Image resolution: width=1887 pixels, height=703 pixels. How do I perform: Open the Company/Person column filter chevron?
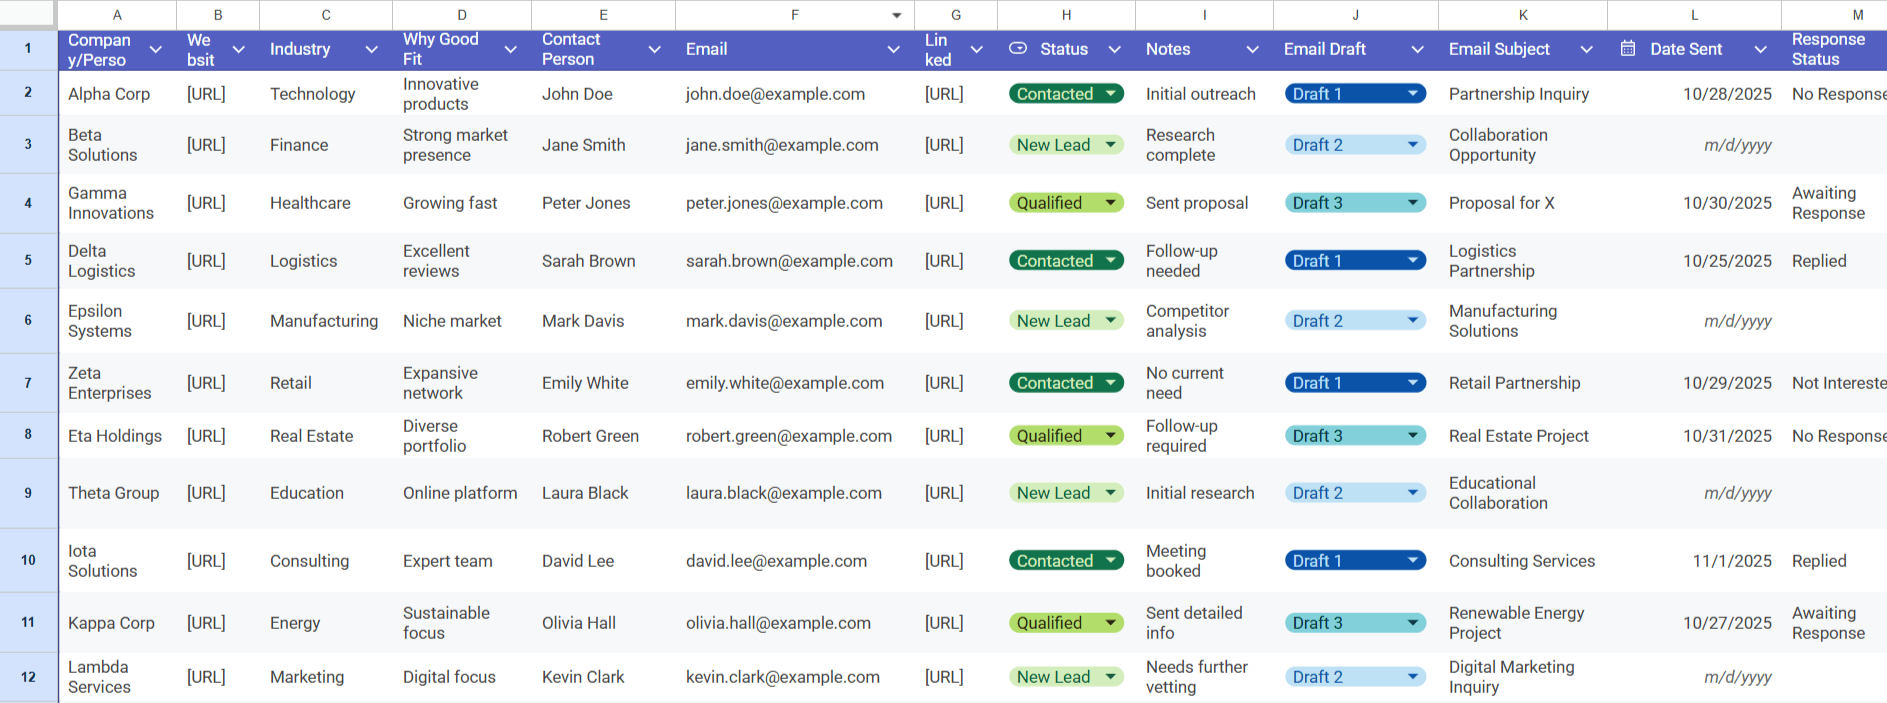(x=155, y=49)
